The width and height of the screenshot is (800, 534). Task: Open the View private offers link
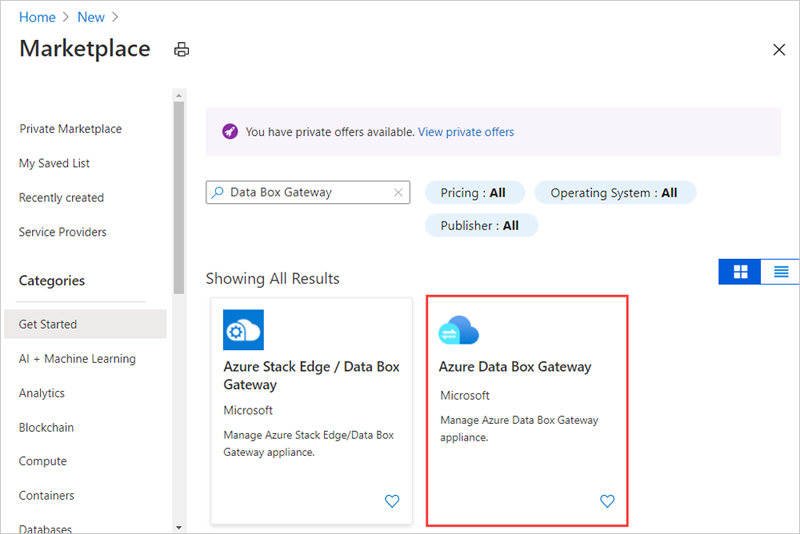(x=466, y=132)
